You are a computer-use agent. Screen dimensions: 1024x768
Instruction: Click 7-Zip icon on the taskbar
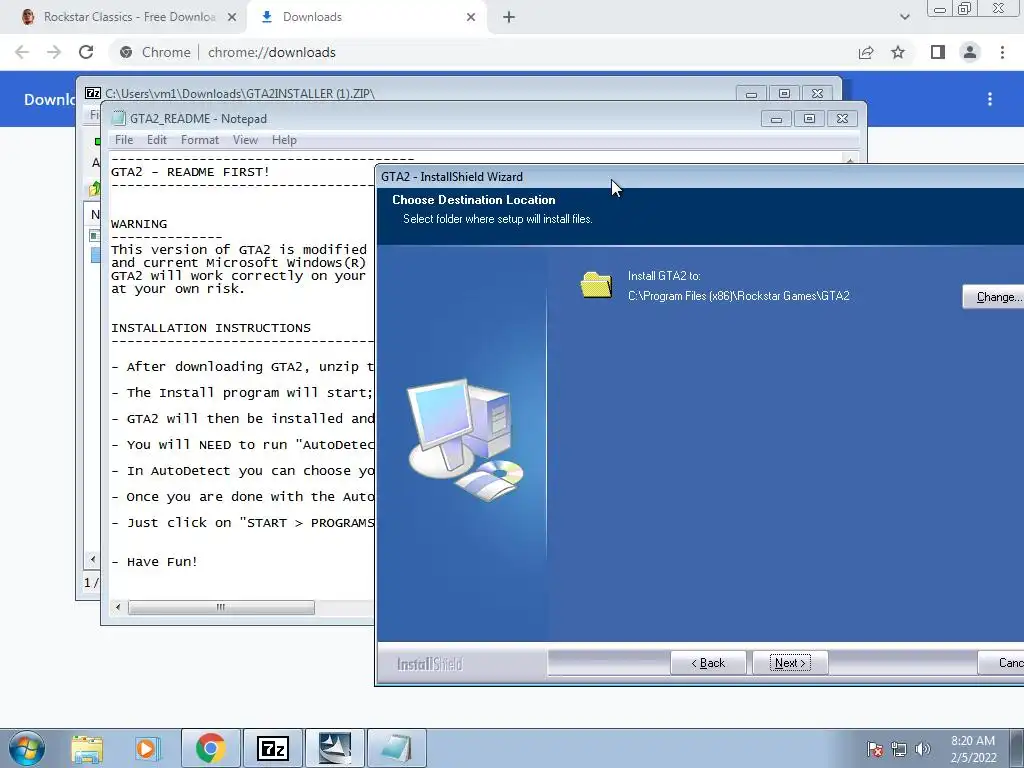[x=273, y=748]
